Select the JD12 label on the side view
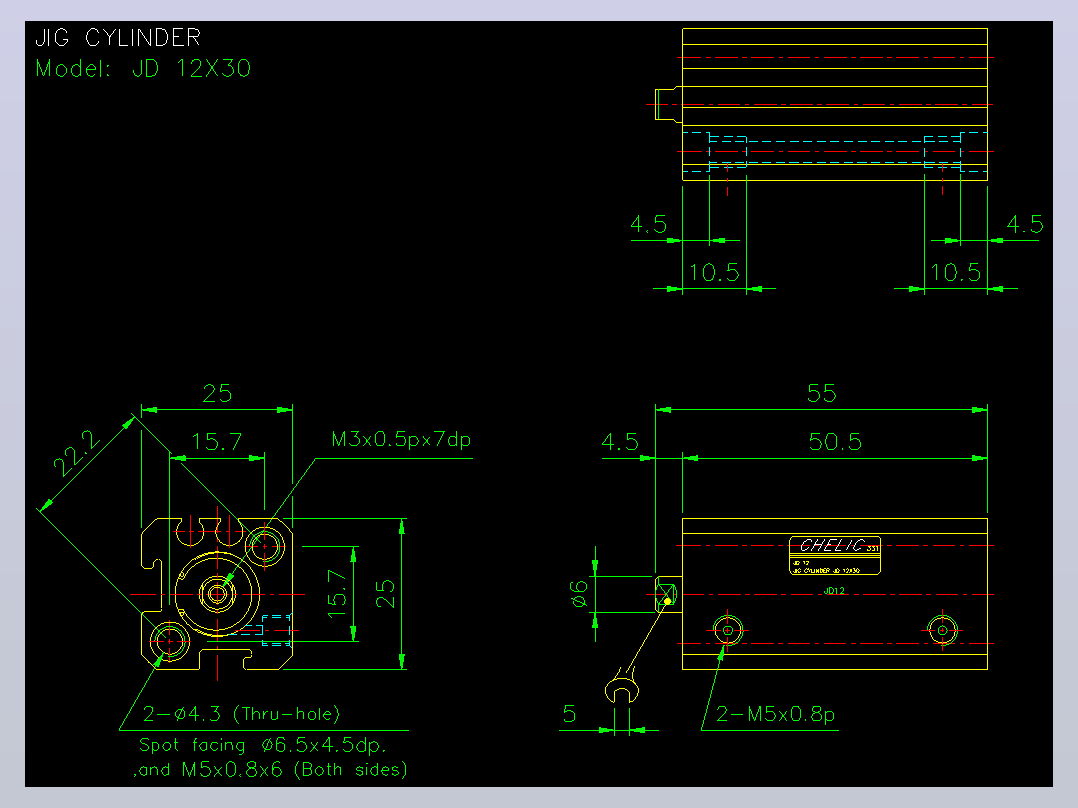Screen dimensions: 1078x808 coord(834,591)
